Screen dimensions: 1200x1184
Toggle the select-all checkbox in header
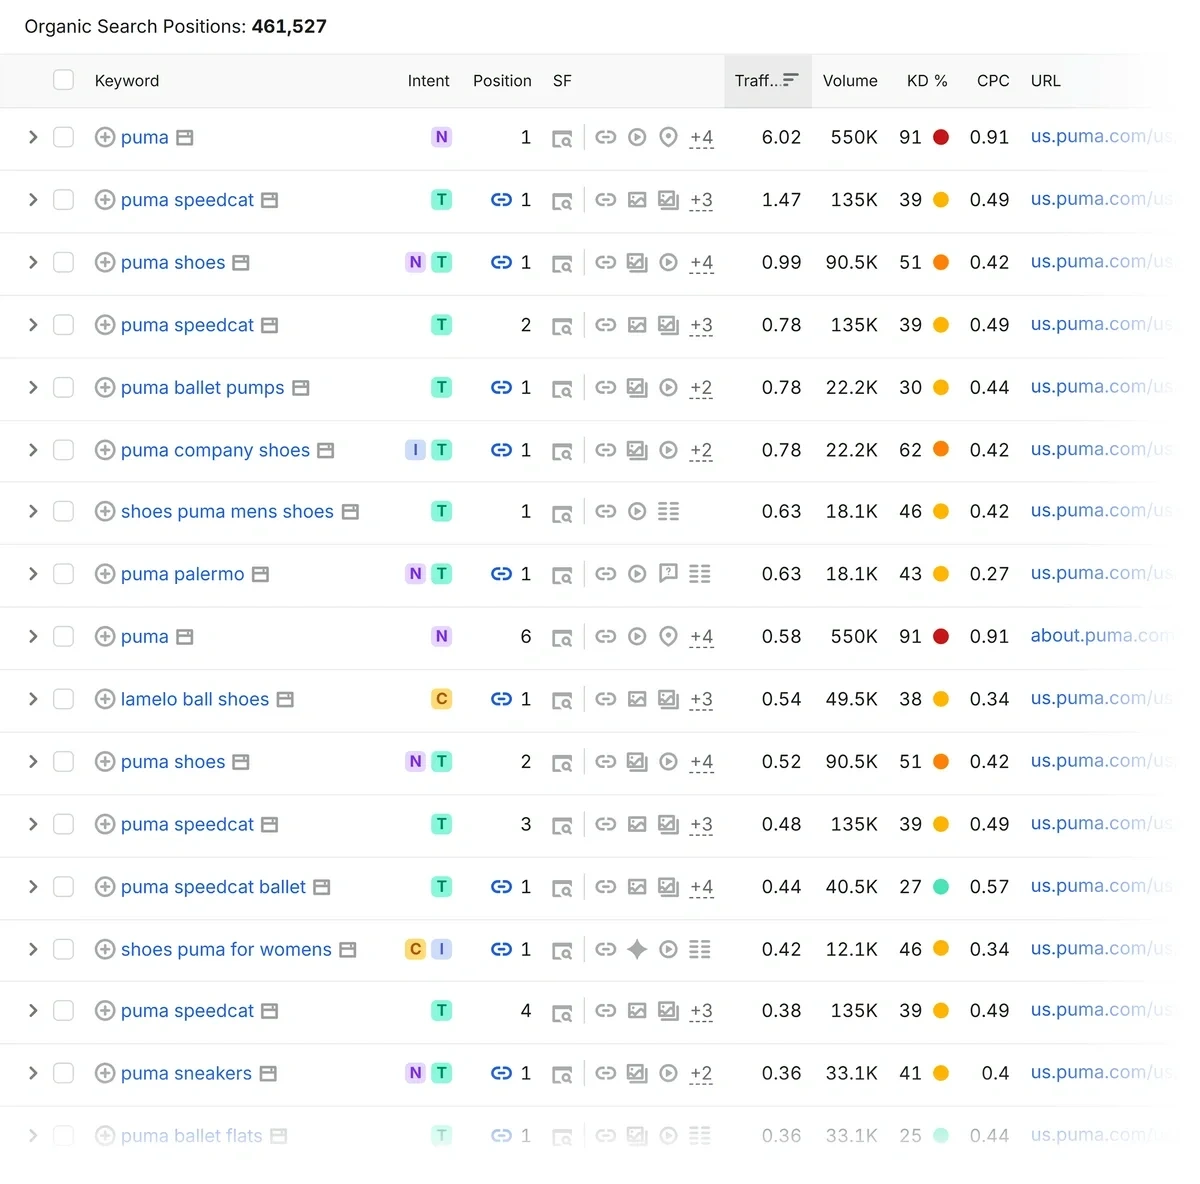pyautogui.click(x=64, y=80)
